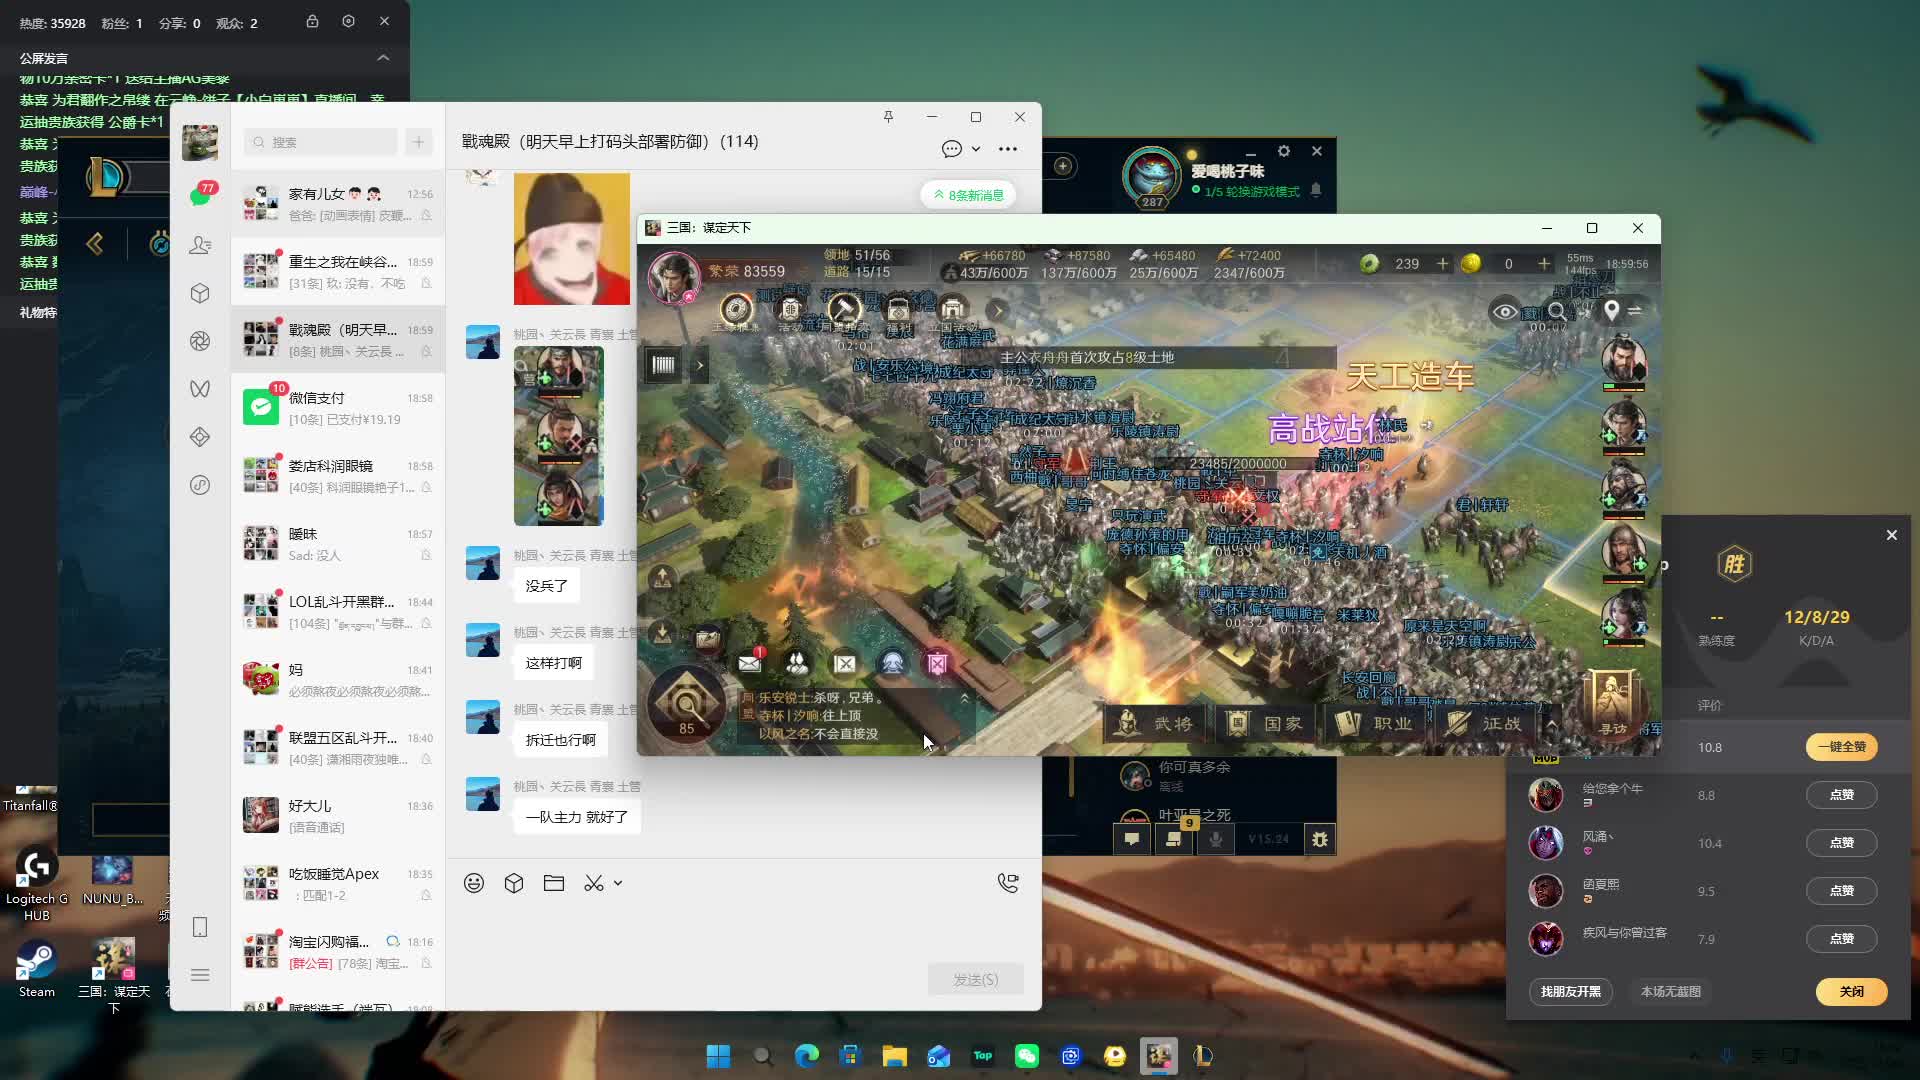1920x1080 pixels.
Task: Click the magnifier search icon on game map
Action: coord(1557,311)
